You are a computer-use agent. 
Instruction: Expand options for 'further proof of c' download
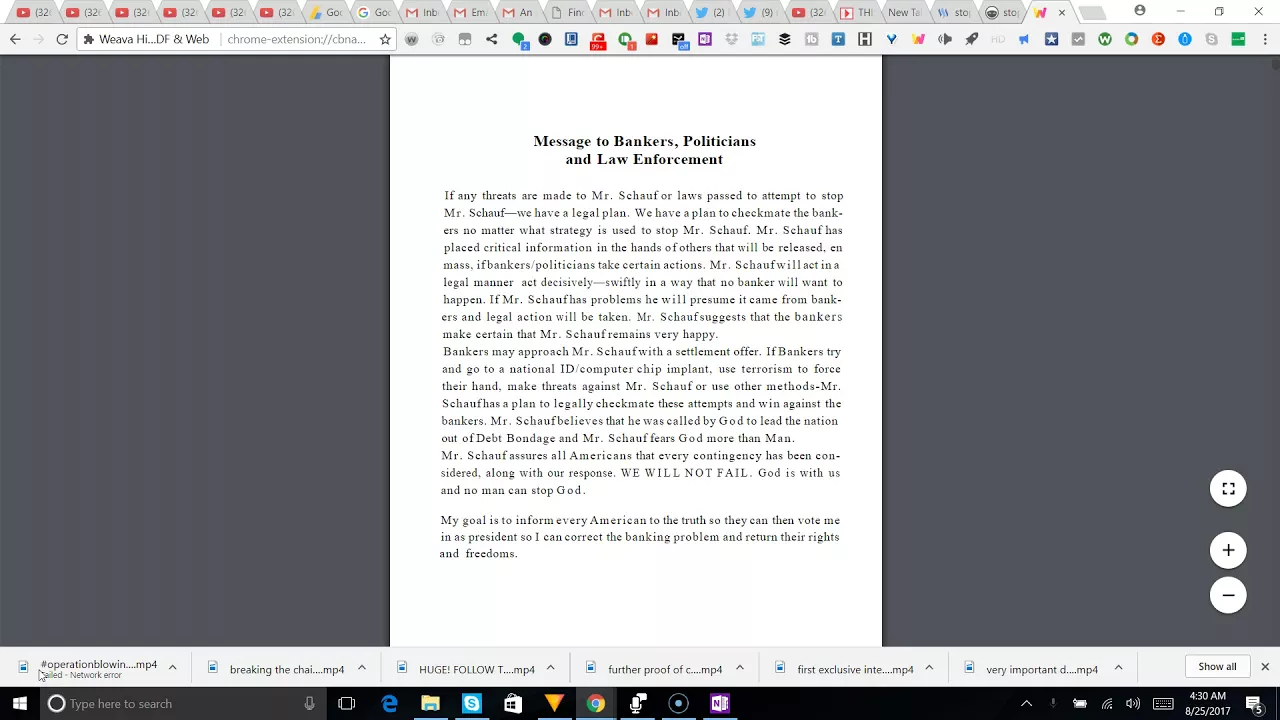click(740, 668)
